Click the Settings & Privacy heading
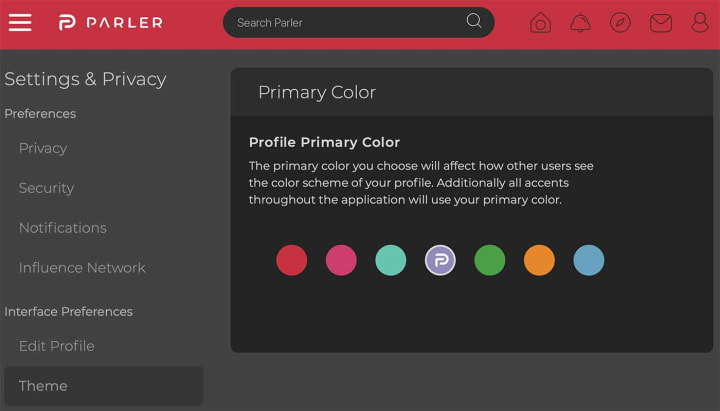Screen dimensions: 720x411 (x=85, y=79)
